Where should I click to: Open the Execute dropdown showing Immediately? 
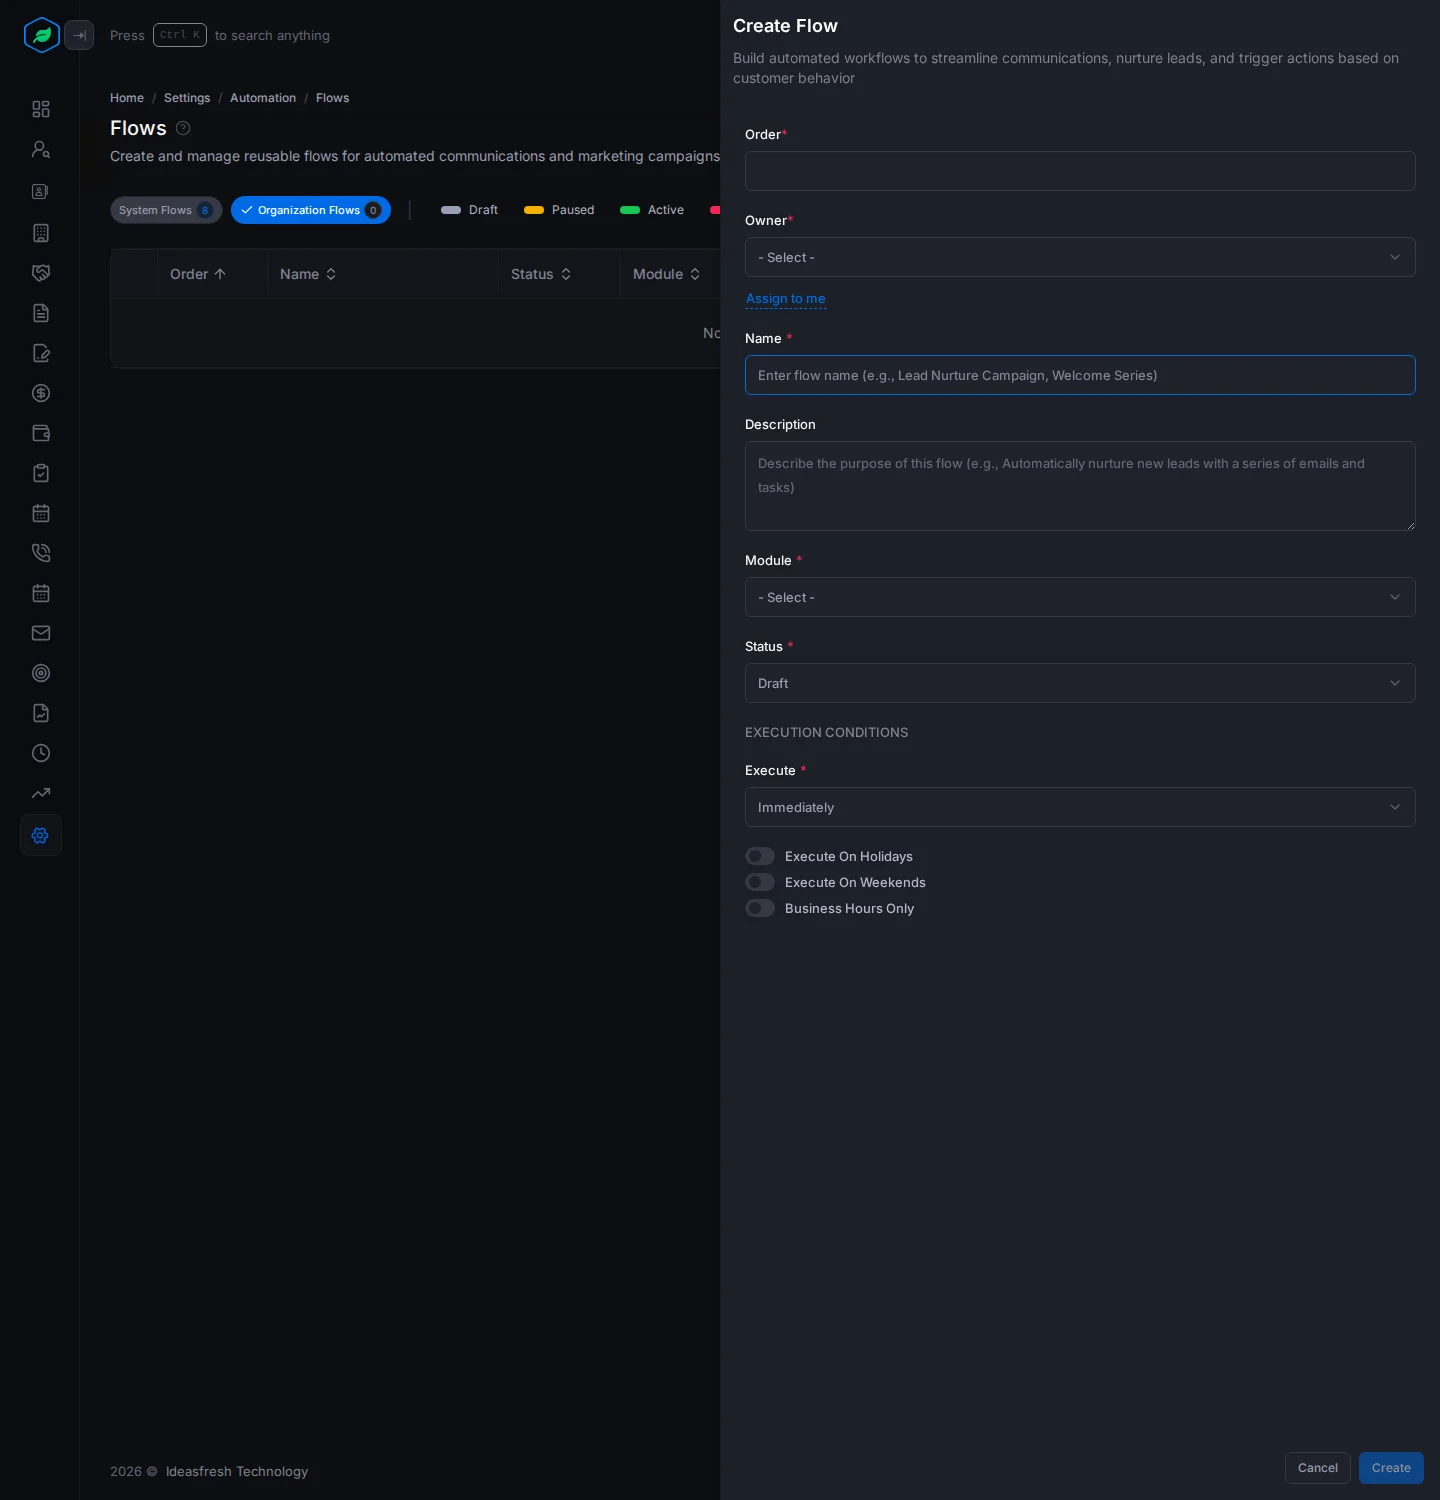[x=1080, y=807]
